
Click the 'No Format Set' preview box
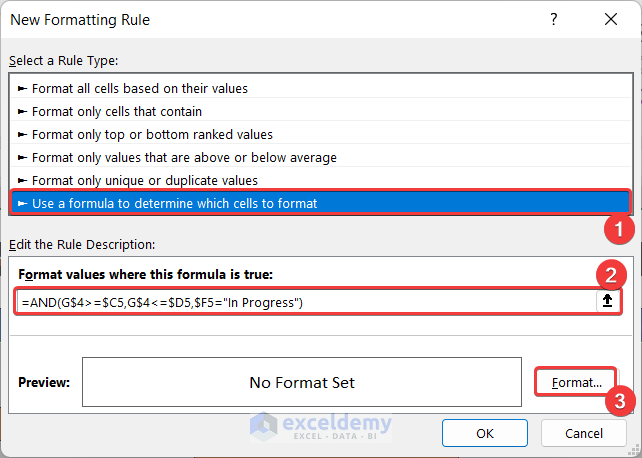(x=301, y=382)
